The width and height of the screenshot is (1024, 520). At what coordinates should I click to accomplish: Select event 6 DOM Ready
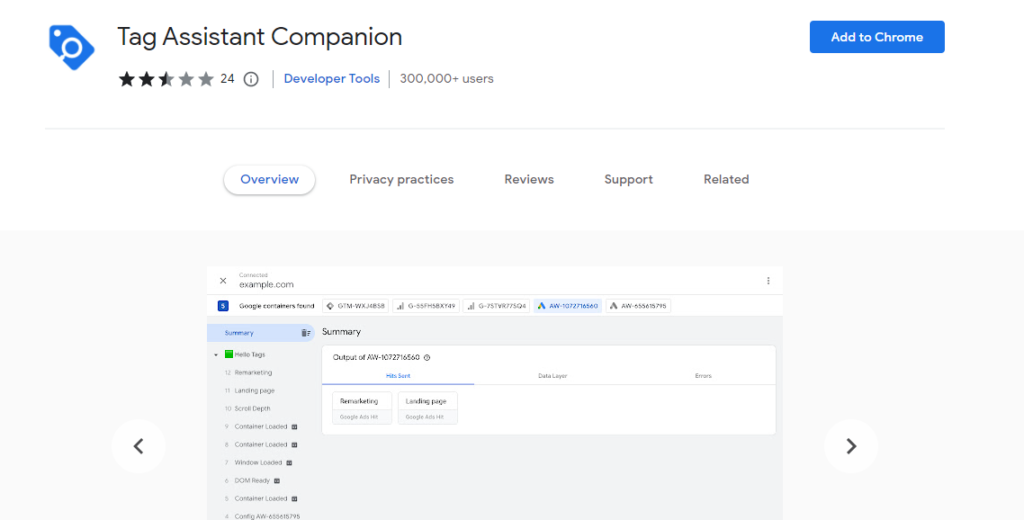(252, 481)
